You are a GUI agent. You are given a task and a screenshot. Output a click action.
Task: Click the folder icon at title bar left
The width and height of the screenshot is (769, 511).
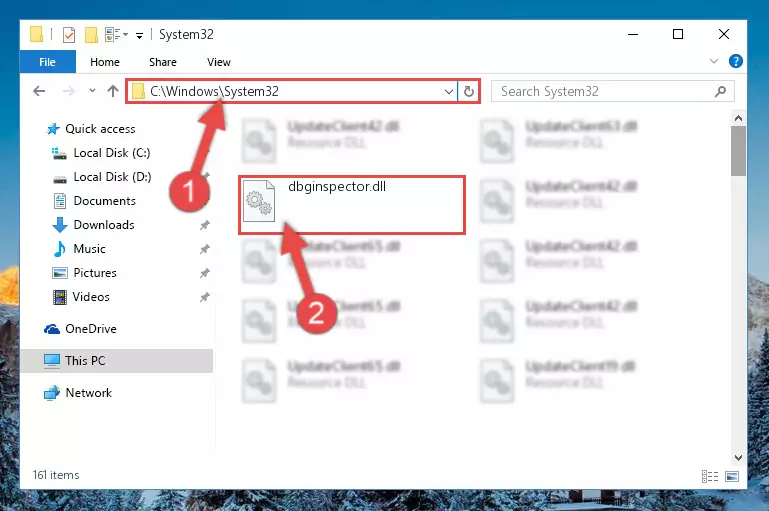[x=36, y=34]
